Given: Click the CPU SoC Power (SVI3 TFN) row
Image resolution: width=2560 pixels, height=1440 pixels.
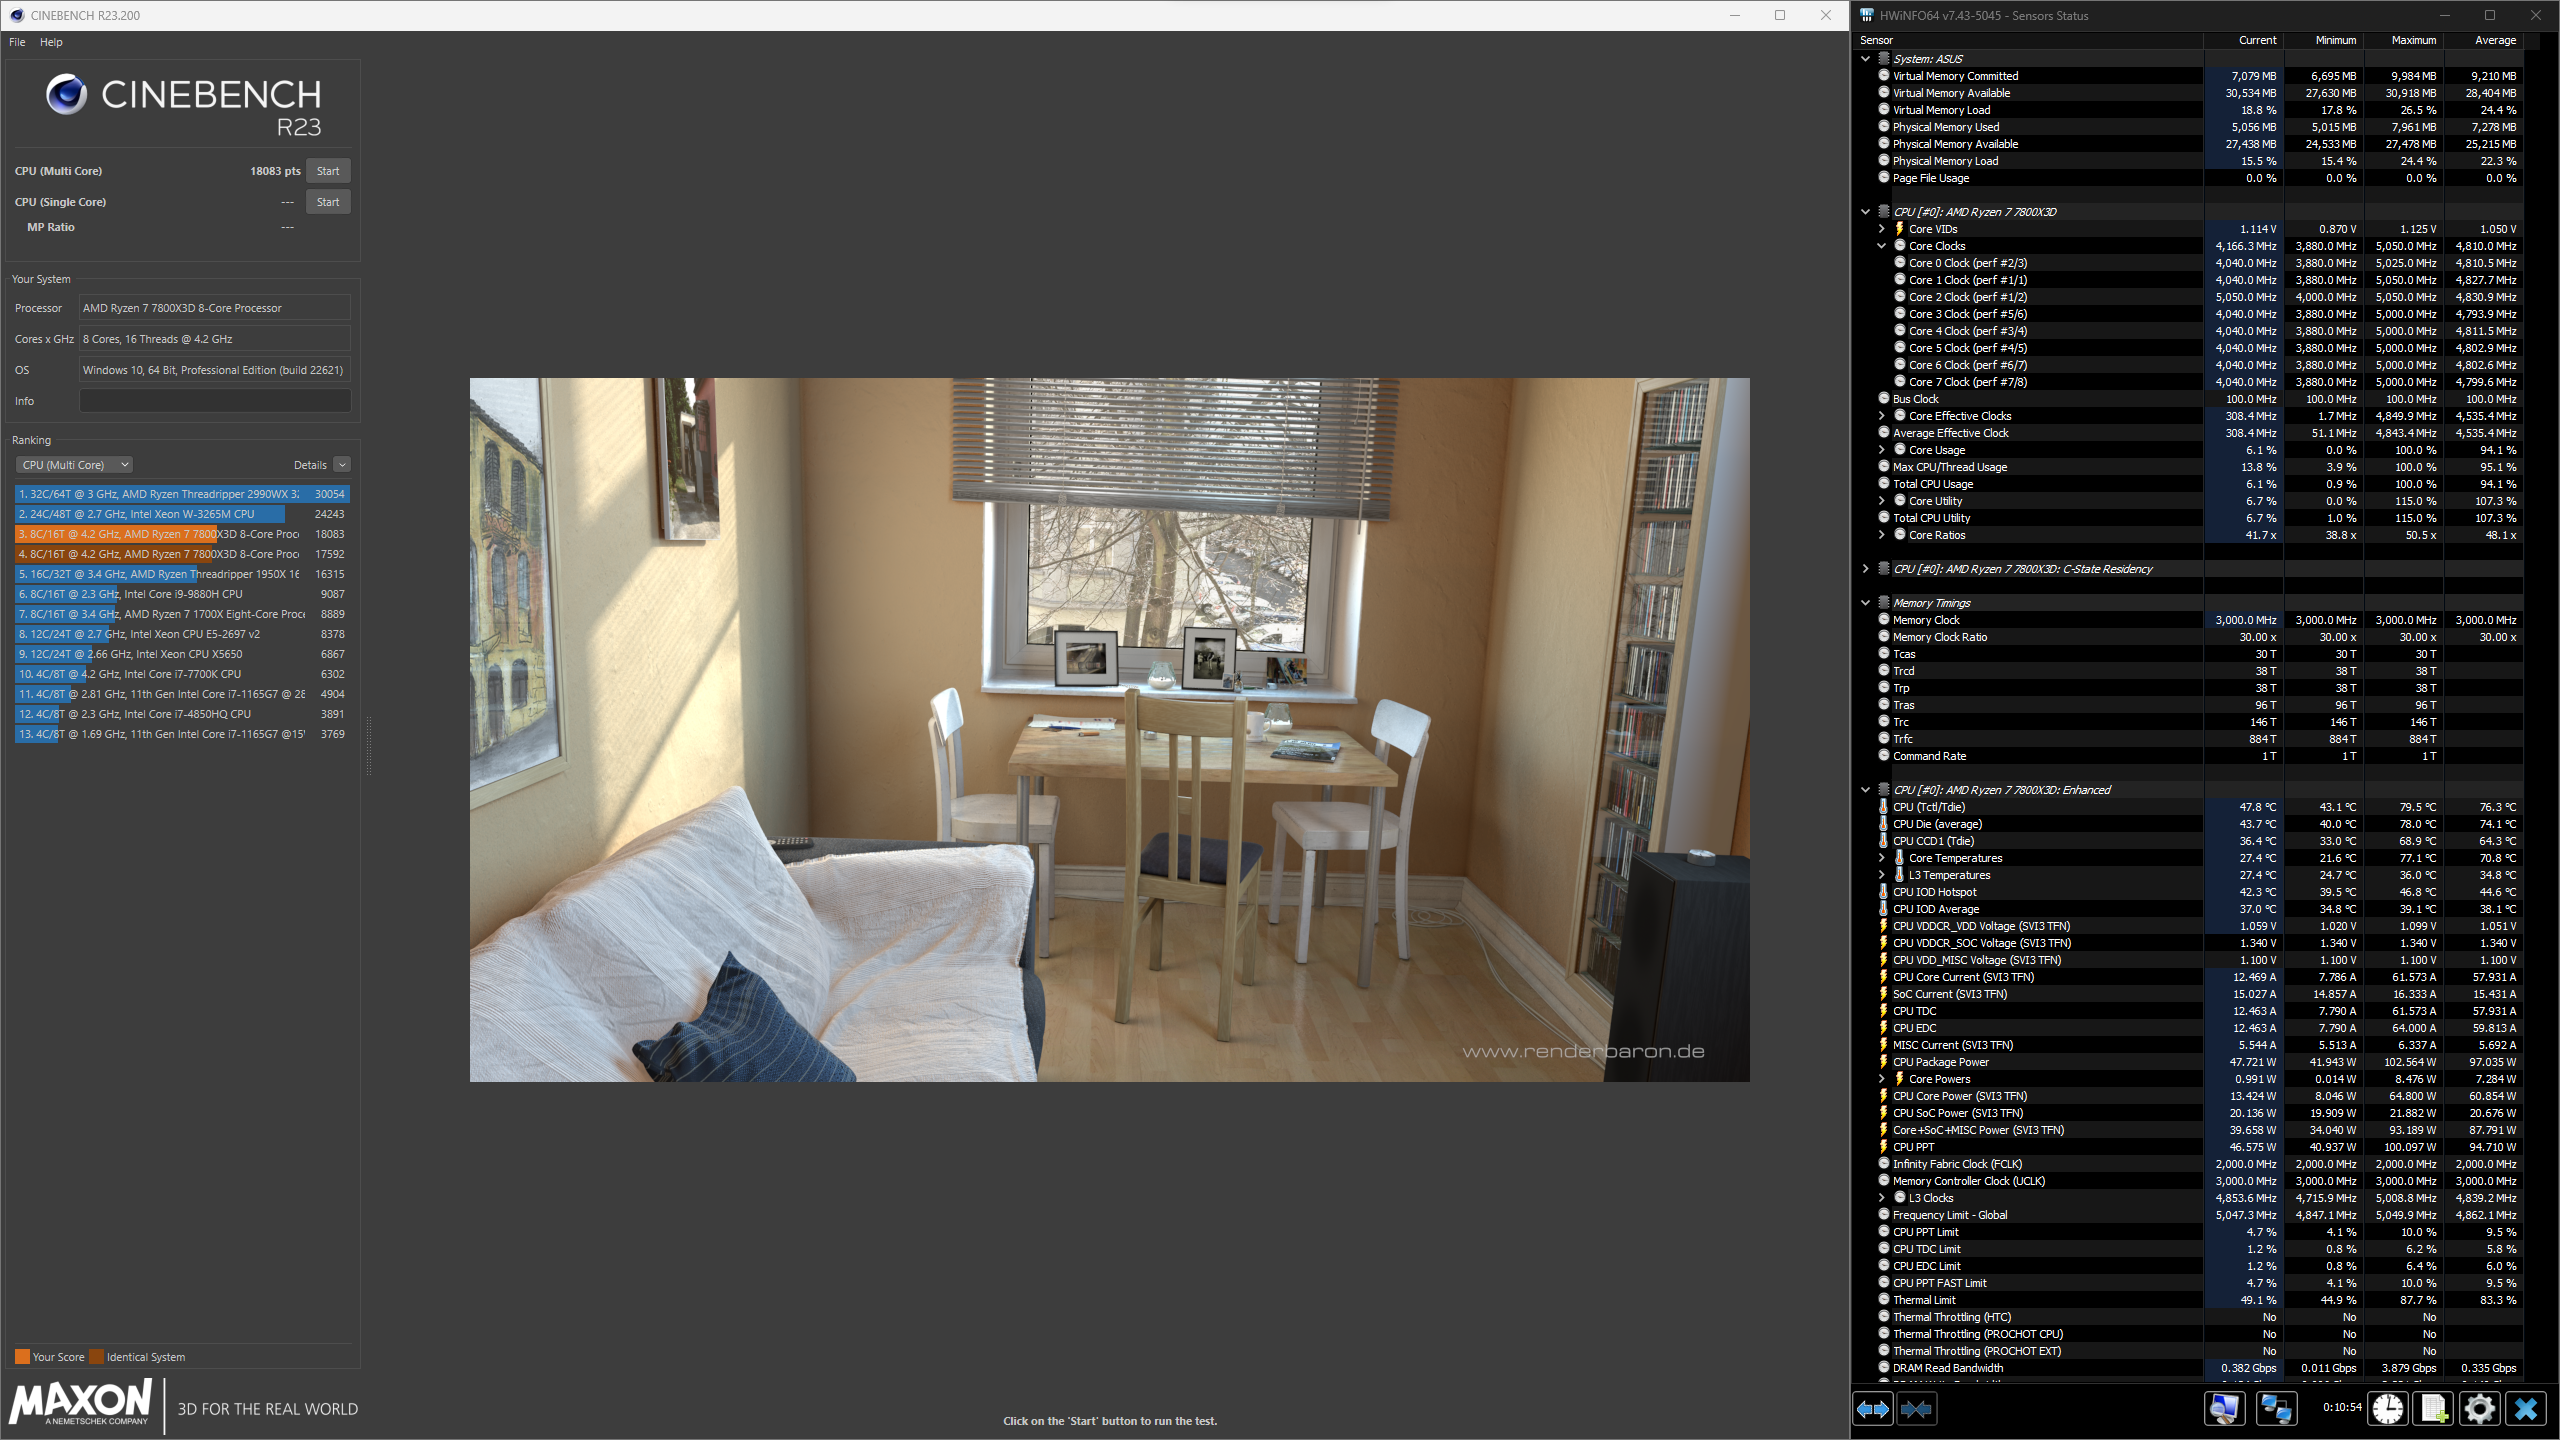Looking at the screenshot, I should 2190,1113.
